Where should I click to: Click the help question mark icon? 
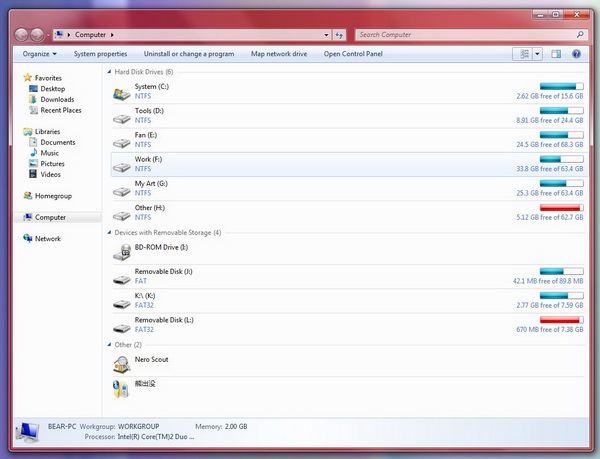coord(578,54)
